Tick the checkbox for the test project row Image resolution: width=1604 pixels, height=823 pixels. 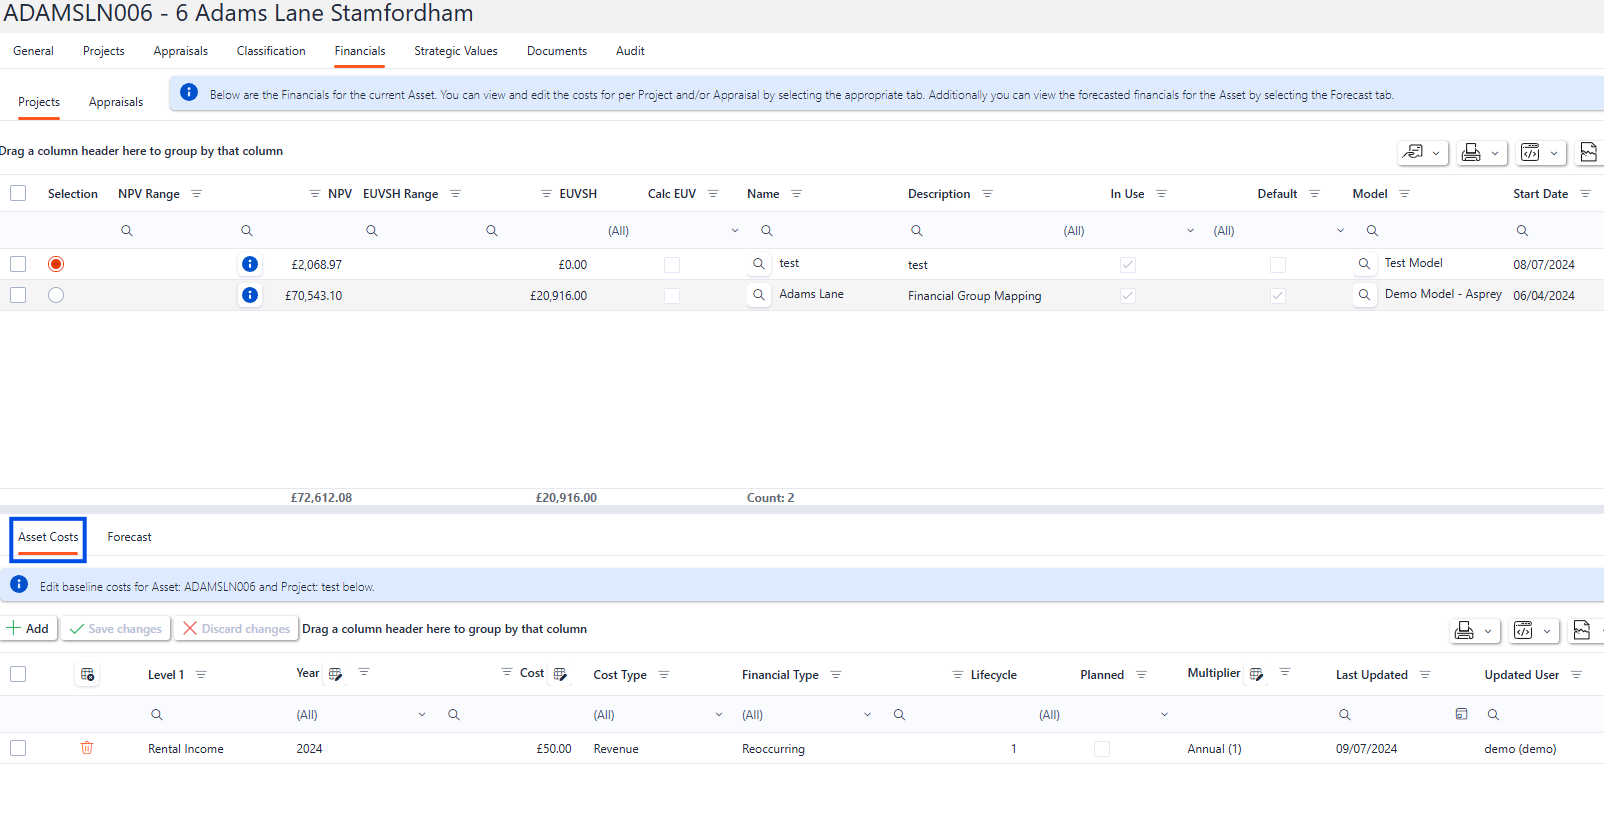point(18,264)
